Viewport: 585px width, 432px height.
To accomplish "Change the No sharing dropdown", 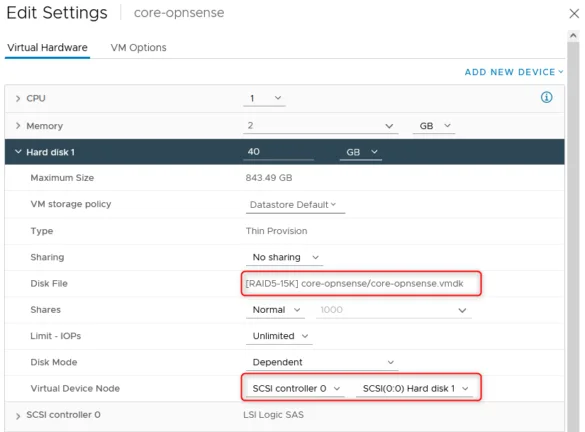I will [x=284, y=257].
